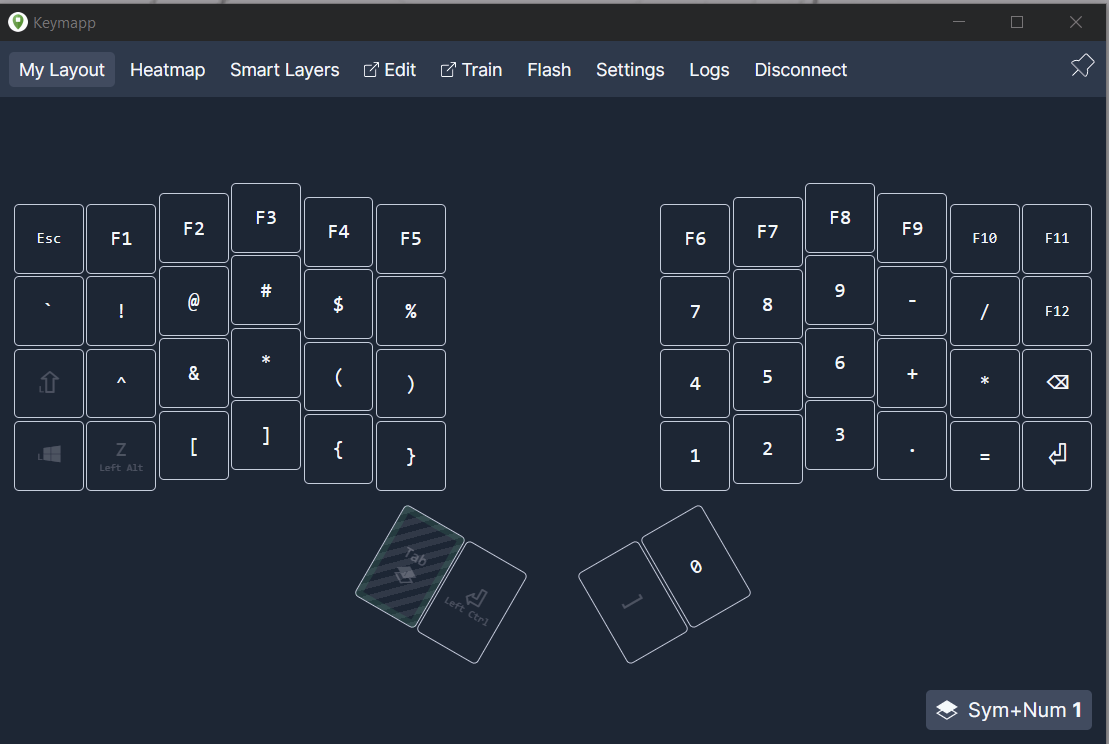Open the Logs tab
Image resolution: width=1109 pixels, height=744 pixels.
pos(709,70)
